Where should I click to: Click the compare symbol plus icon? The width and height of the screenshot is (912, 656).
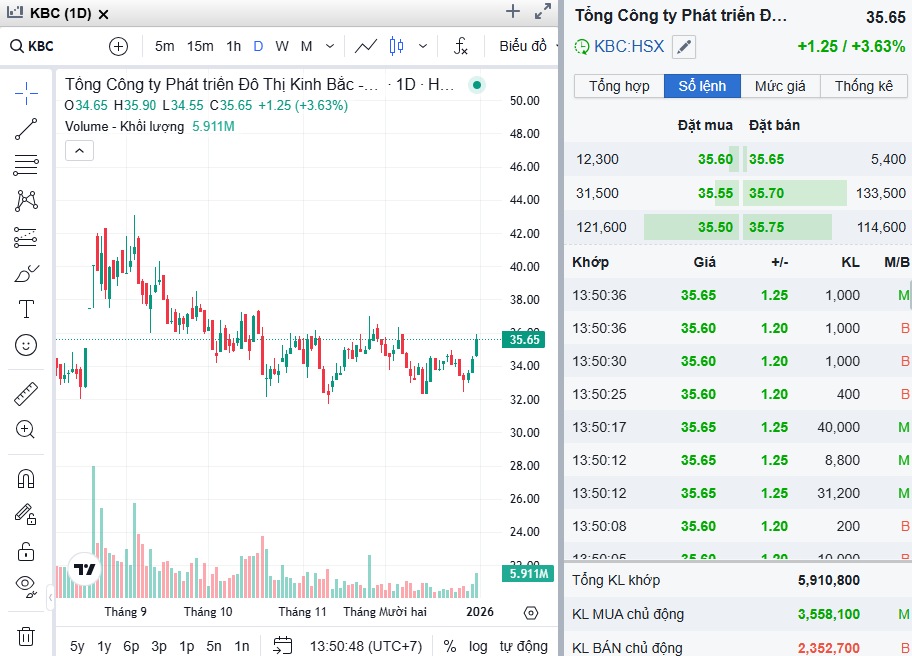[119, 46]
